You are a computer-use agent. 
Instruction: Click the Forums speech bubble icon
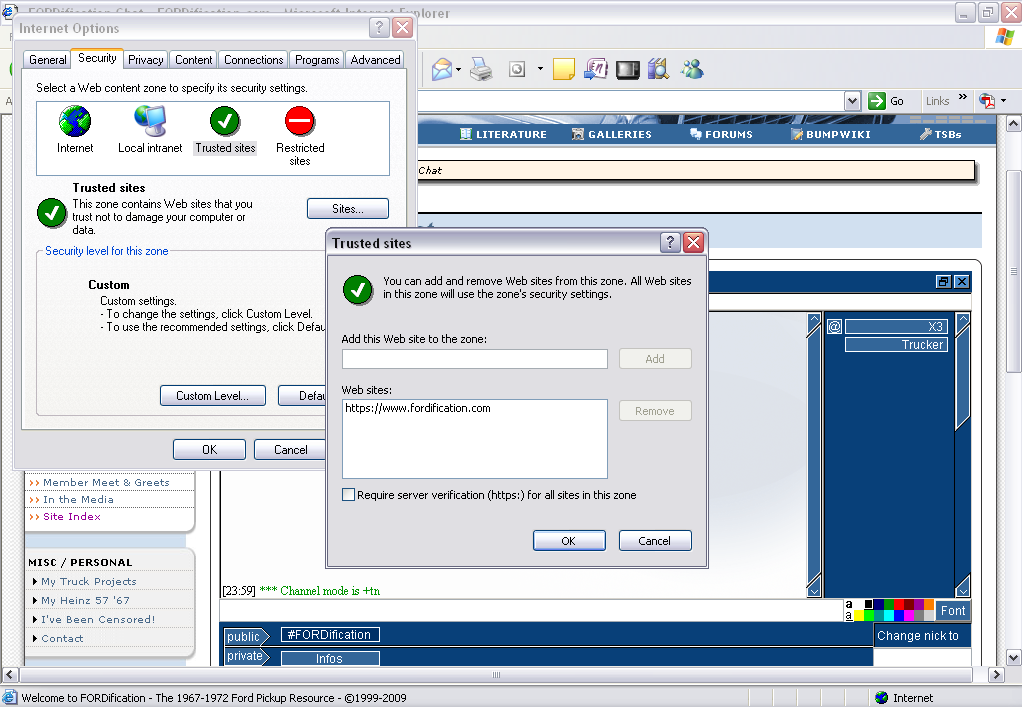pos(695,134)
